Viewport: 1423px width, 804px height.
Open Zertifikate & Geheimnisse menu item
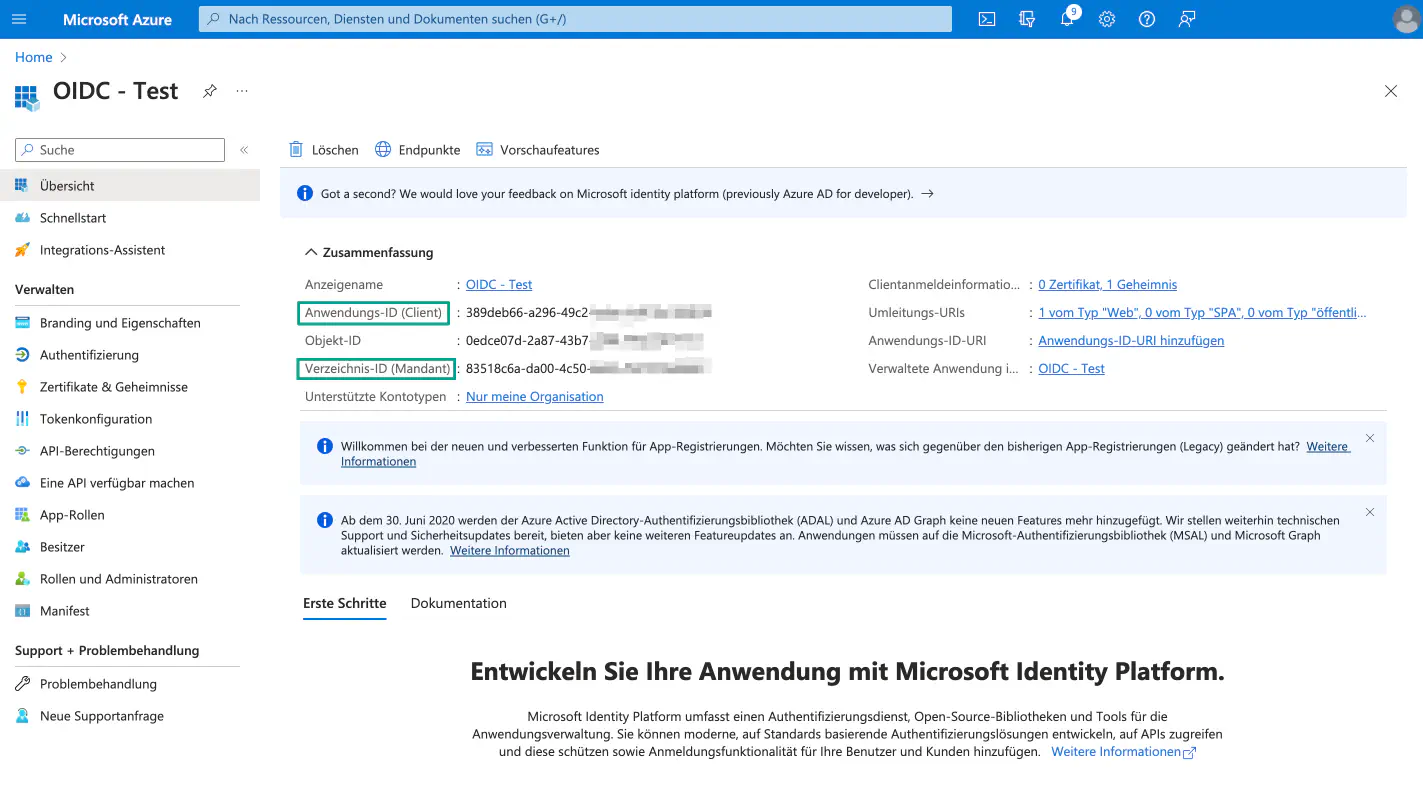pyautogui.click(x=113, y=387)
